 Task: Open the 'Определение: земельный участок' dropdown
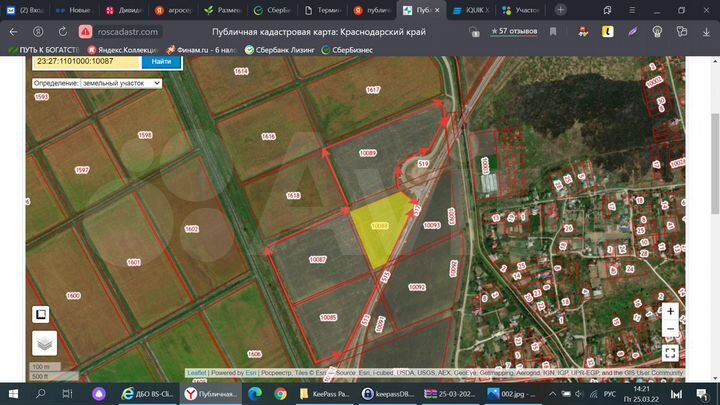pyautogui.click(x=95, y=83)
